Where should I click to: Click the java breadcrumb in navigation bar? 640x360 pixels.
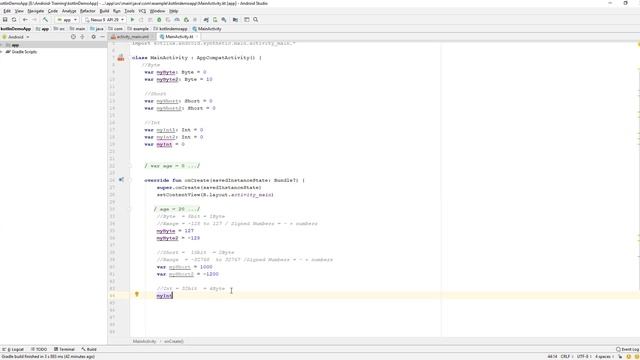(97, 29)
